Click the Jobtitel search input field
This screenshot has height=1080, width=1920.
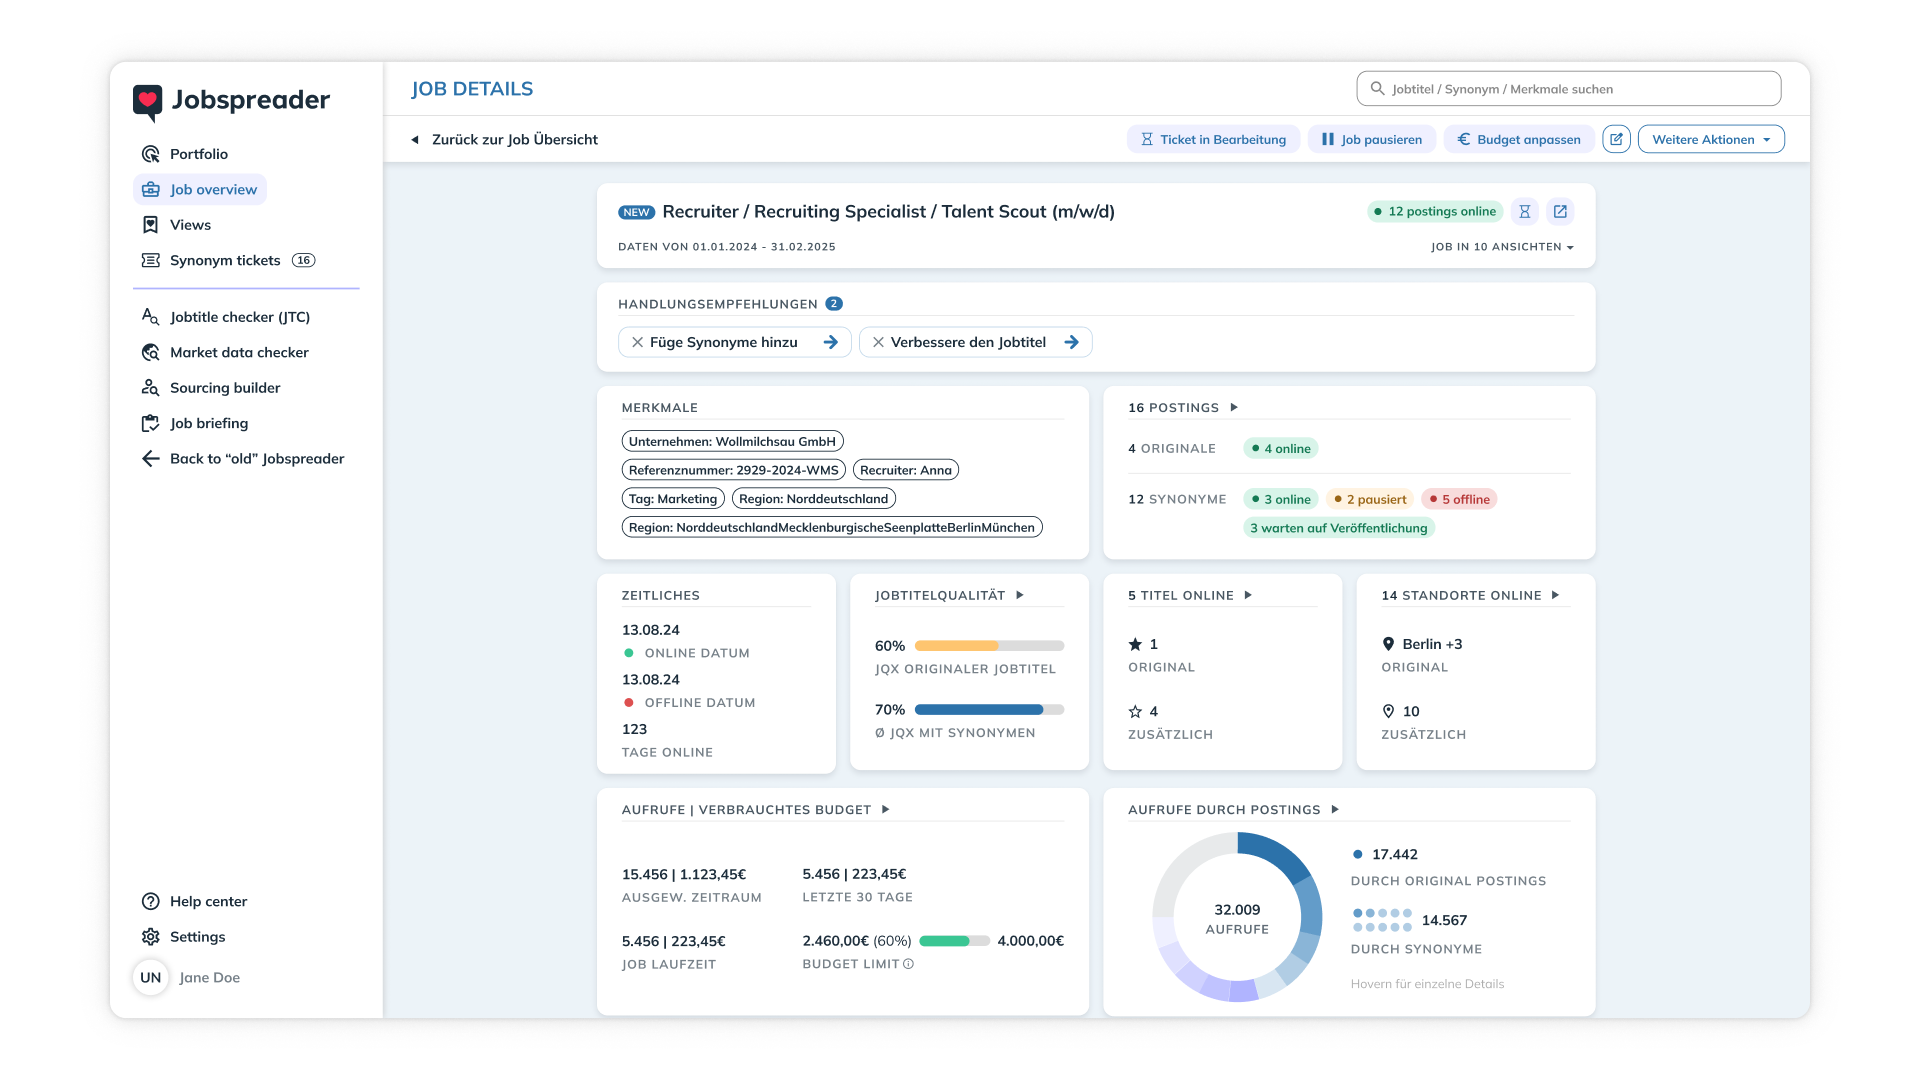(1568, 89)
